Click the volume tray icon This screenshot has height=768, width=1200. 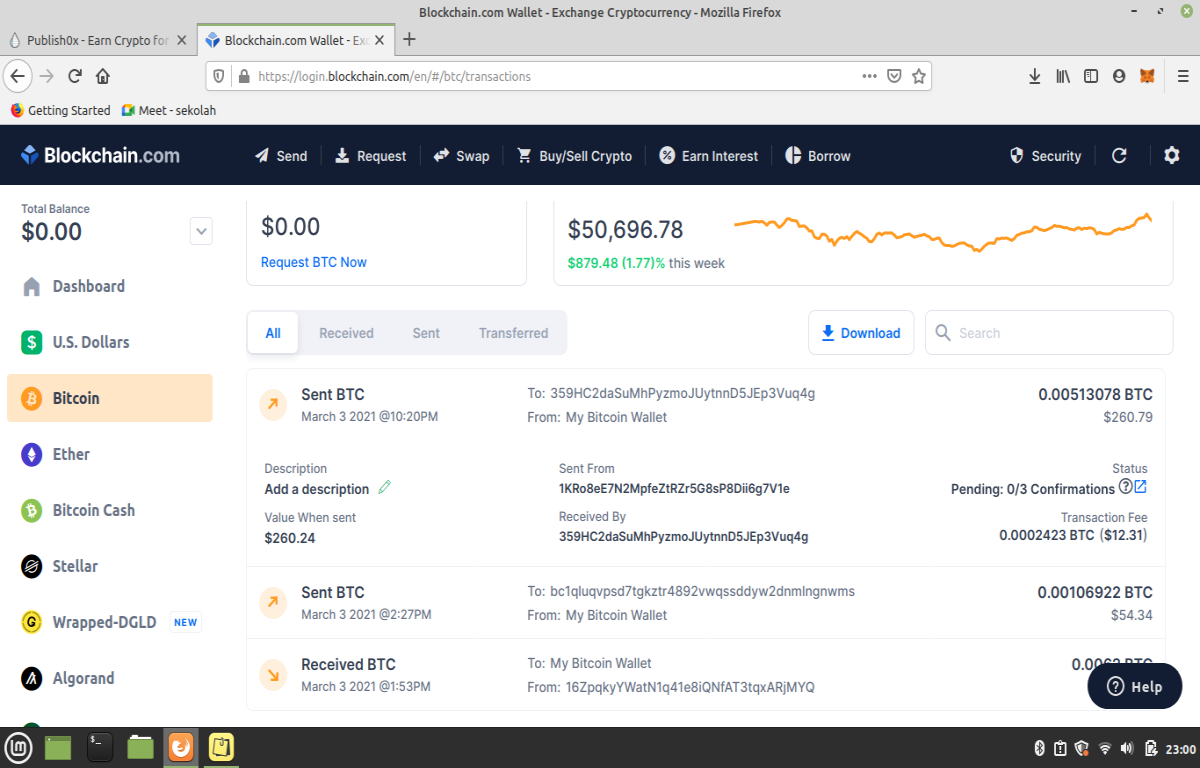coord(1127,748)
